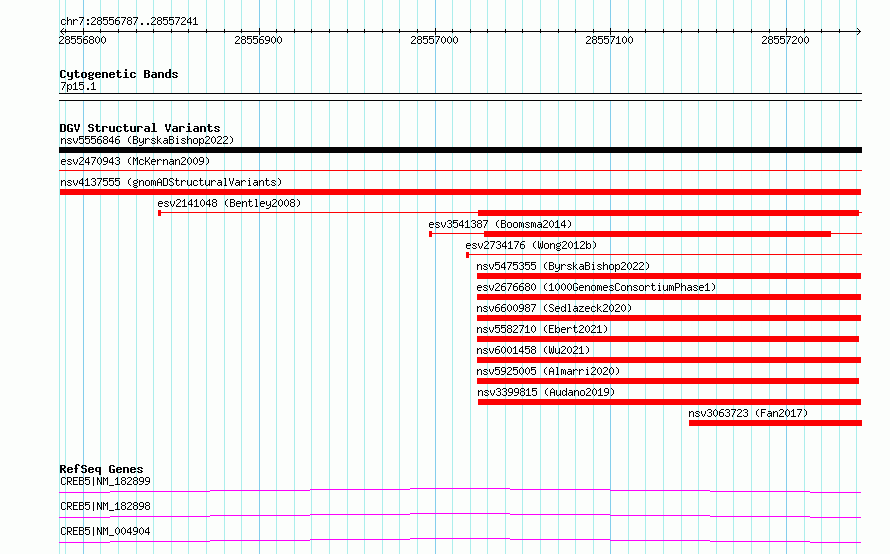
Task: Click the red bar under nsv5475355
Action: [669, 276]
